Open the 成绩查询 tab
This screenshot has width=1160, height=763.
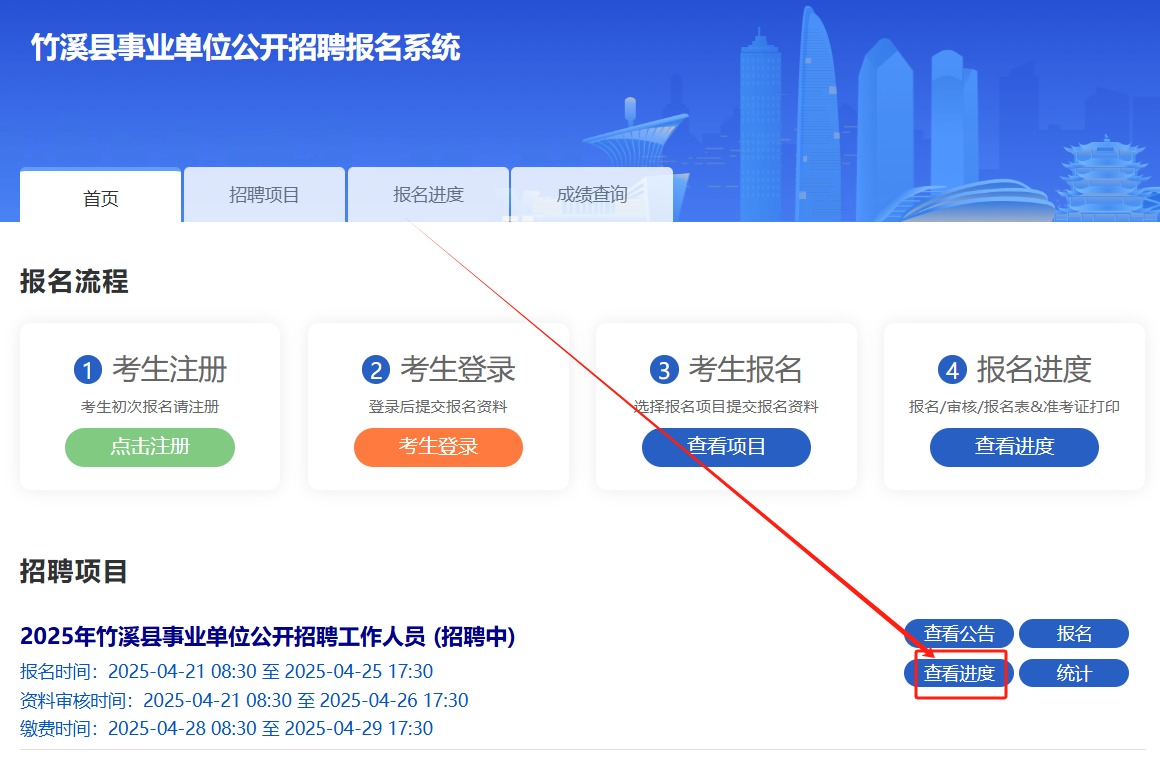[592, 195]
